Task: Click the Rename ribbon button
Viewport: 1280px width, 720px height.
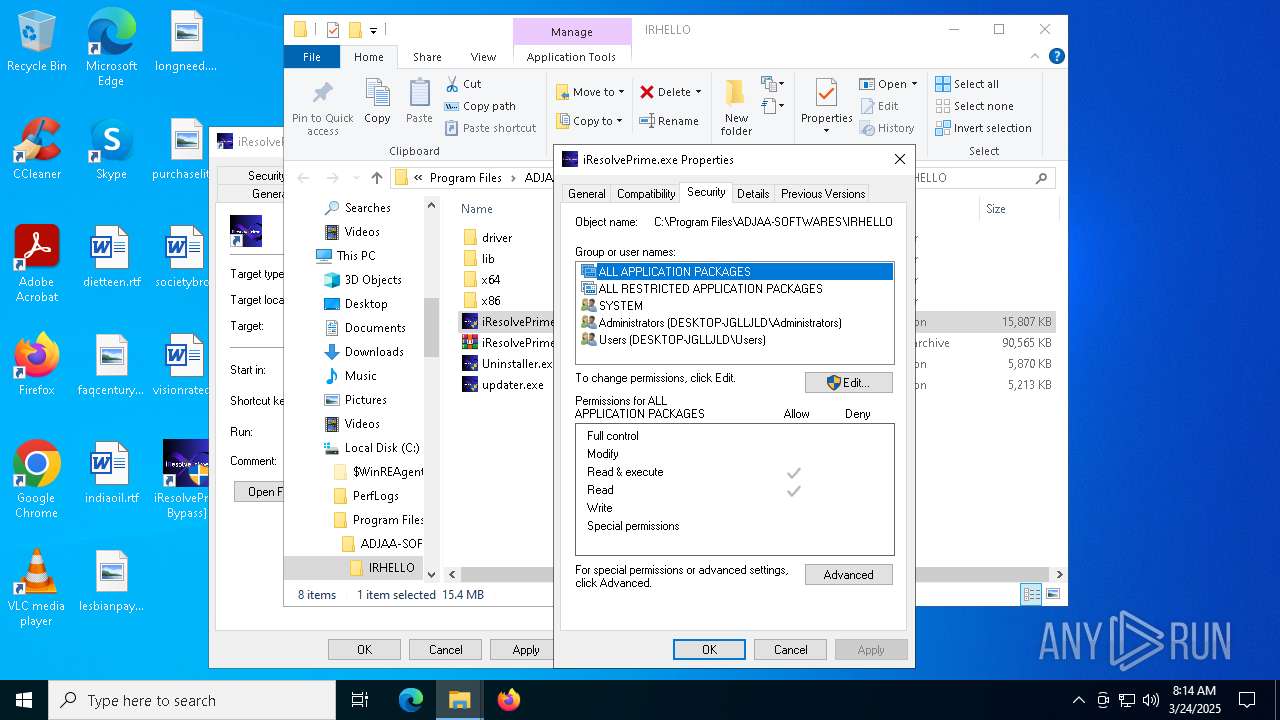Action: (x=669, y=121)
